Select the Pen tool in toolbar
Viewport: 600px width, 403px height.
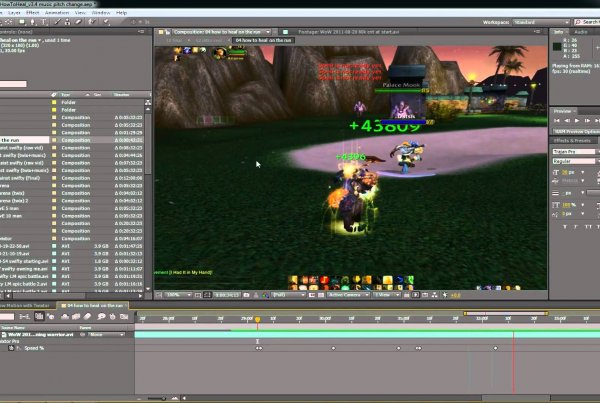(x=33, y=22)
